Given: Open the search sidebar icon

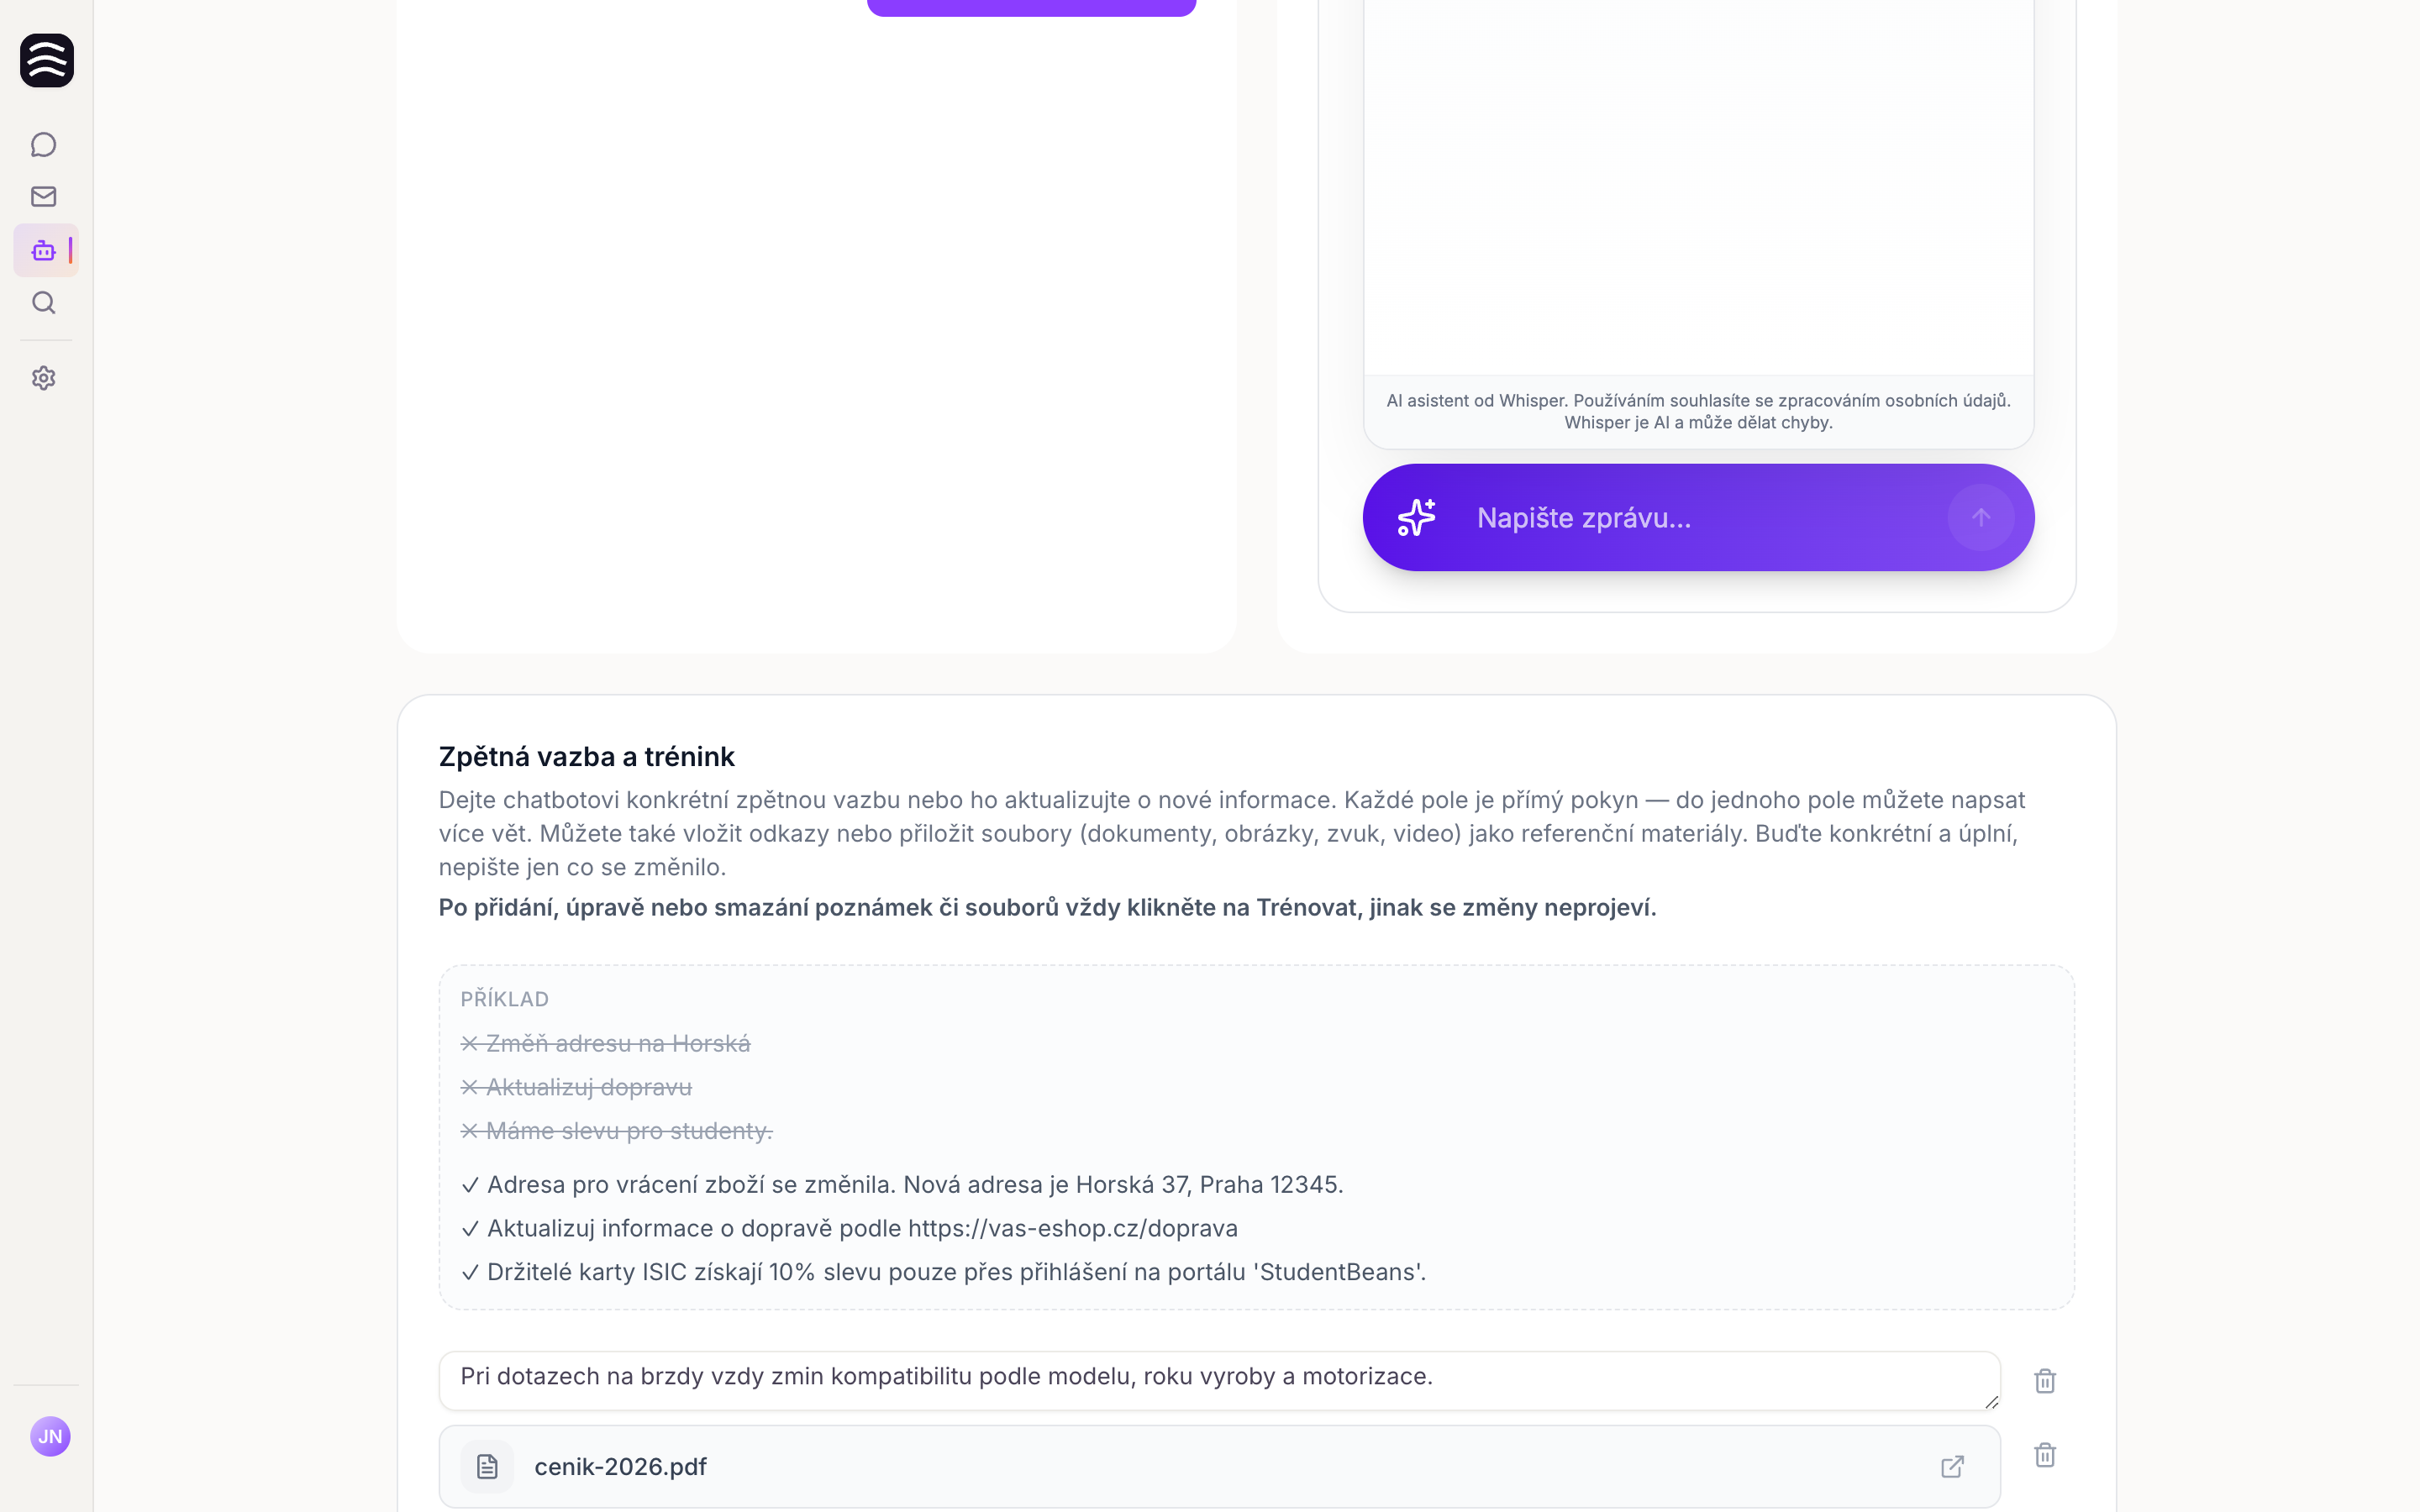Looking at the screenshot, I should coord(43,303).
